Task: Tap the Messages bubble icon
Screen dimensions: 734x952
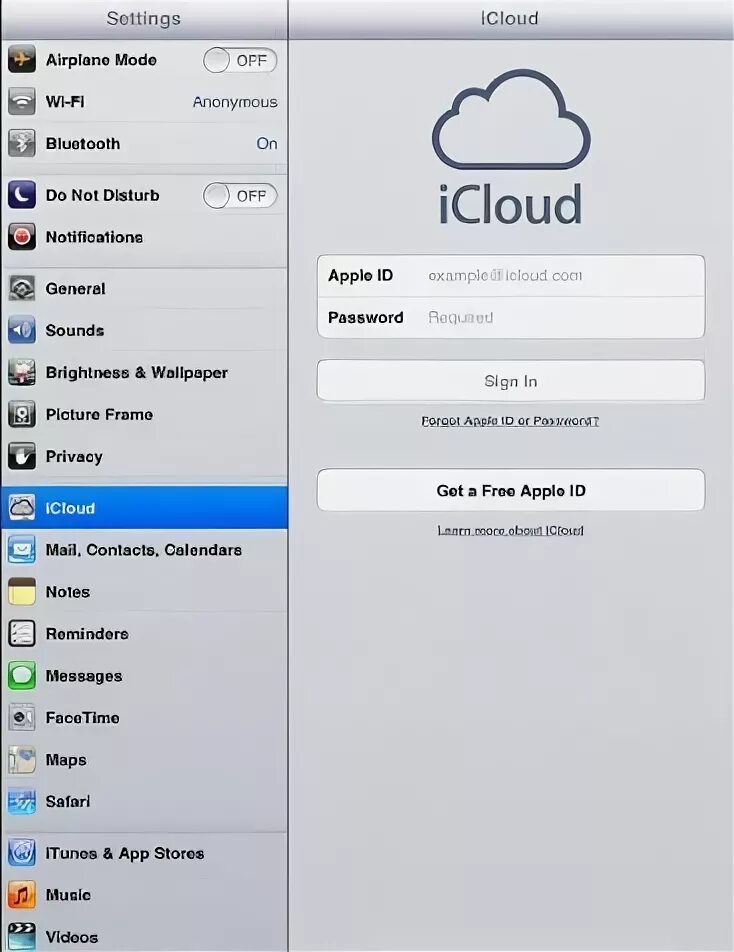Action: (22, 675)
